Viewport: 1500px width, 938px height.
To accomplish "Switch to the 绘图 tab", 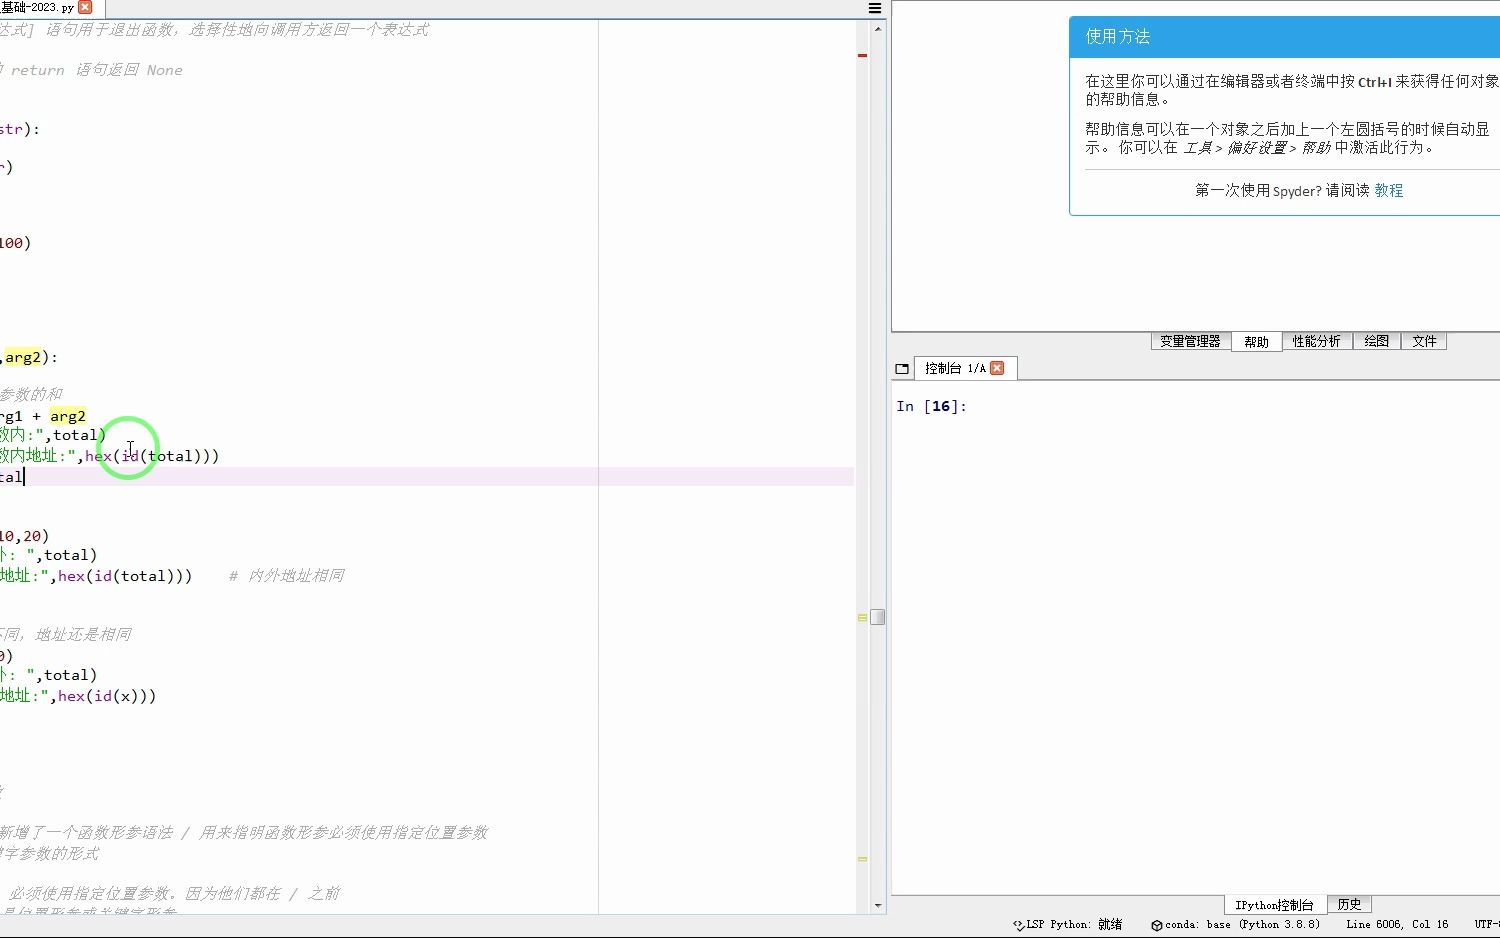I will pos(1377,342).
